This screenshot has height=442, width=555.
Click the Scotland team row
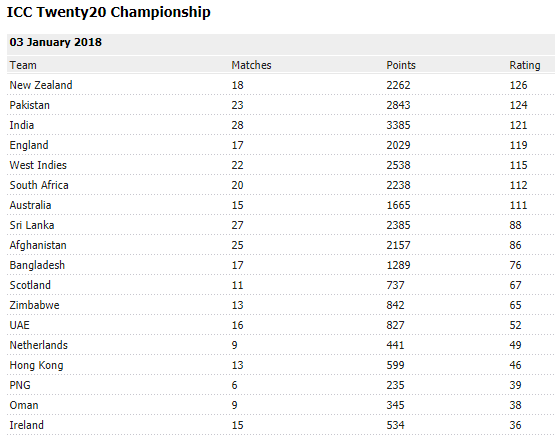281,285
